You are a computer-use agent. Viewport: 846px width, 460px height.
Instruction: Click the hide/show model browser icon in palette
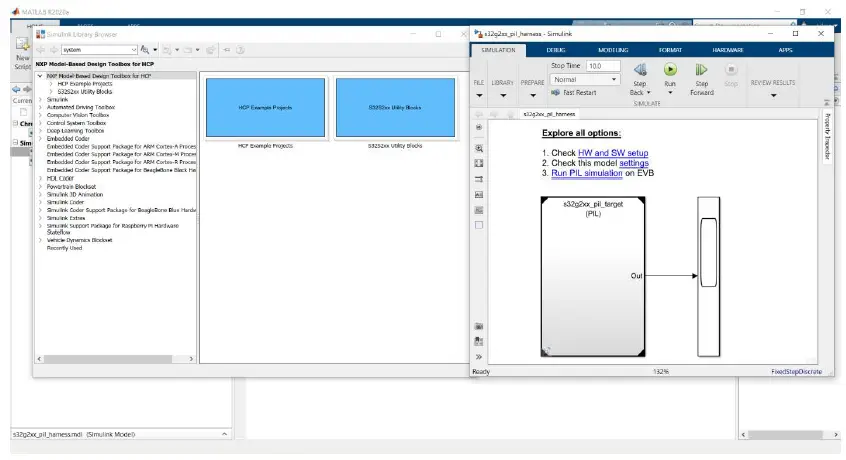click(x=479, y=127)
